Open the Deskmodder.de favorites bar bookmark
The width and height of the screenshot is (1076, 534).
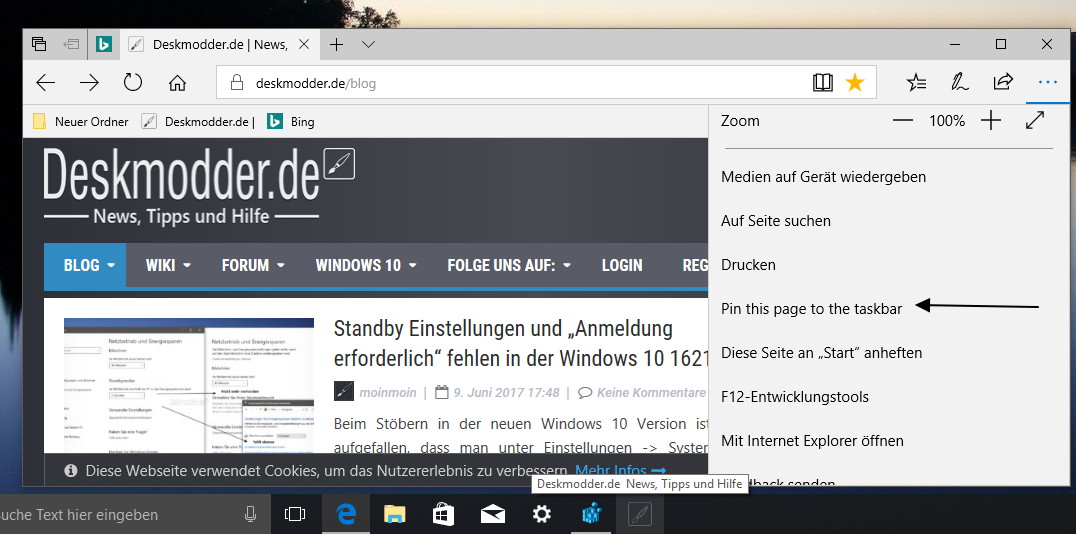pyautogui.click(x=198, y=121)
